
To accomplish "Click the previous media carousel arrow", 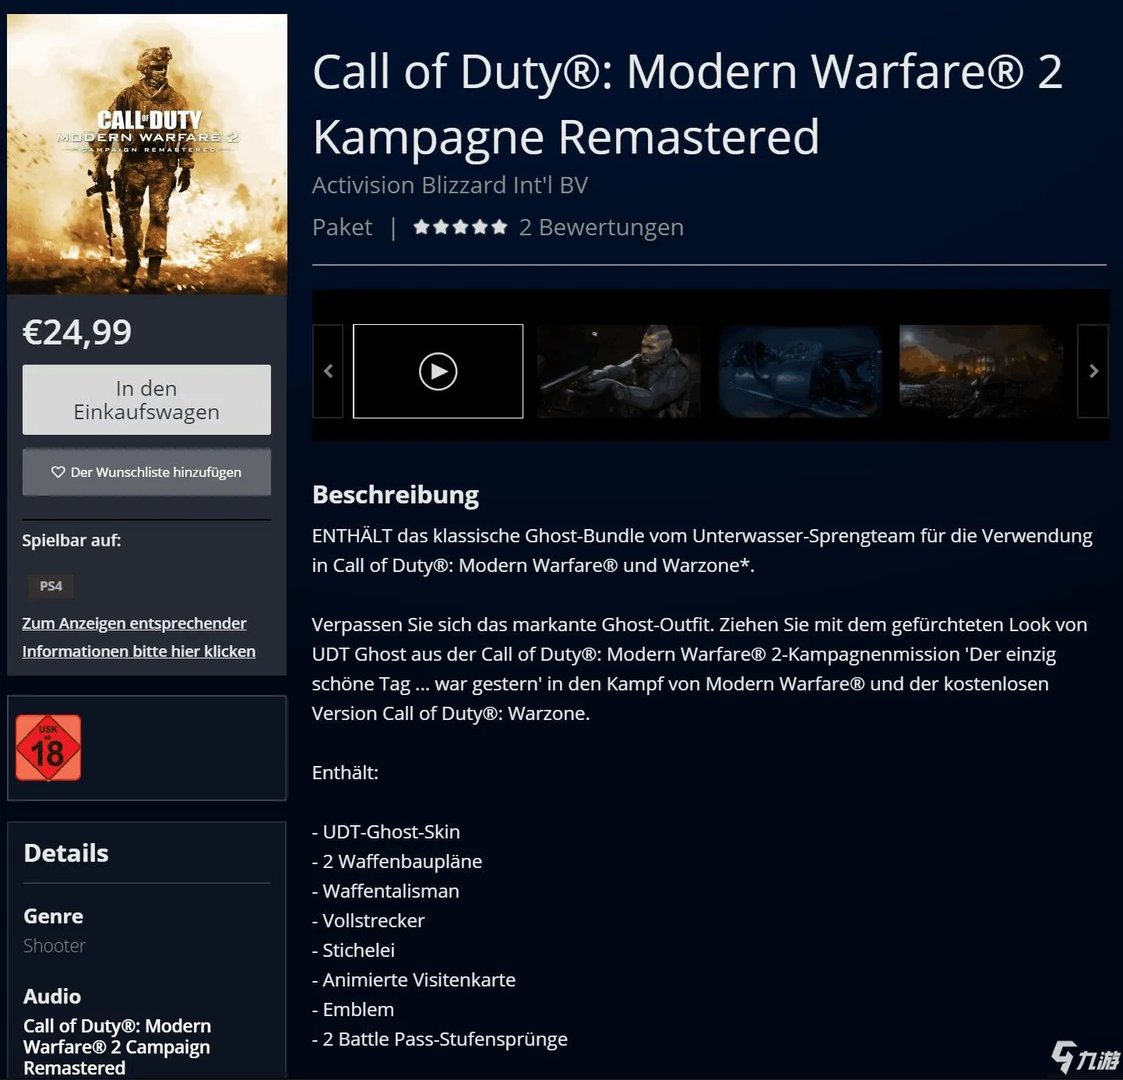I will [x=328, y=371].
